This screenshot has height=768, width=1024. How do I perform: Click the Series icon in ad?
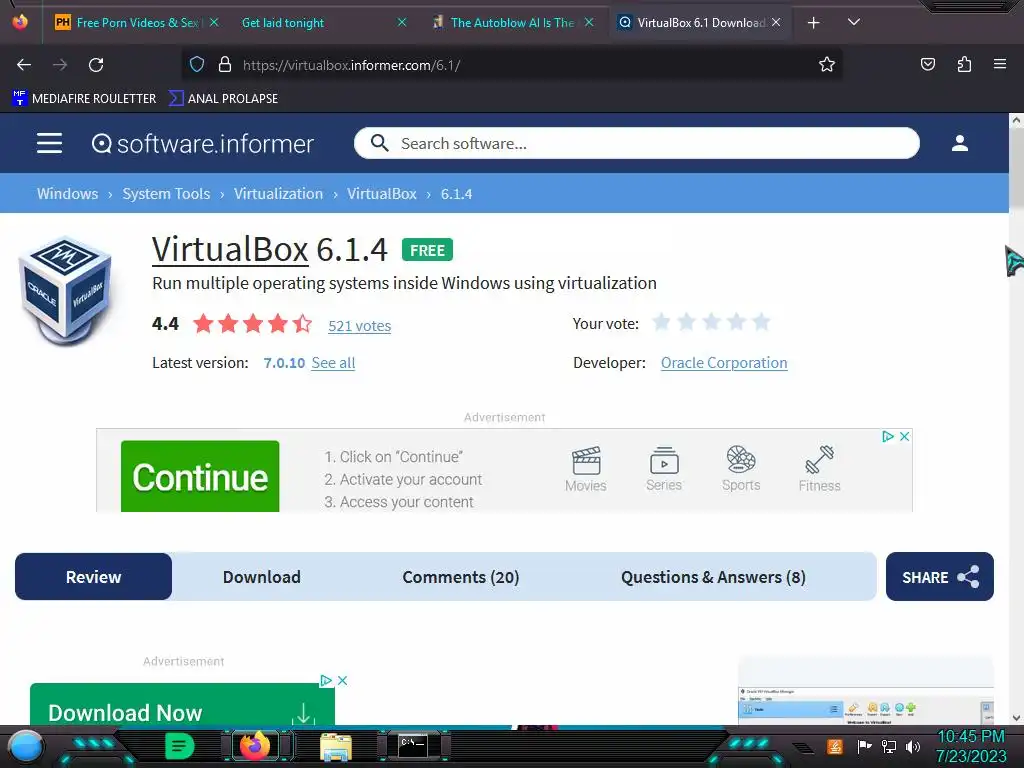664,470
